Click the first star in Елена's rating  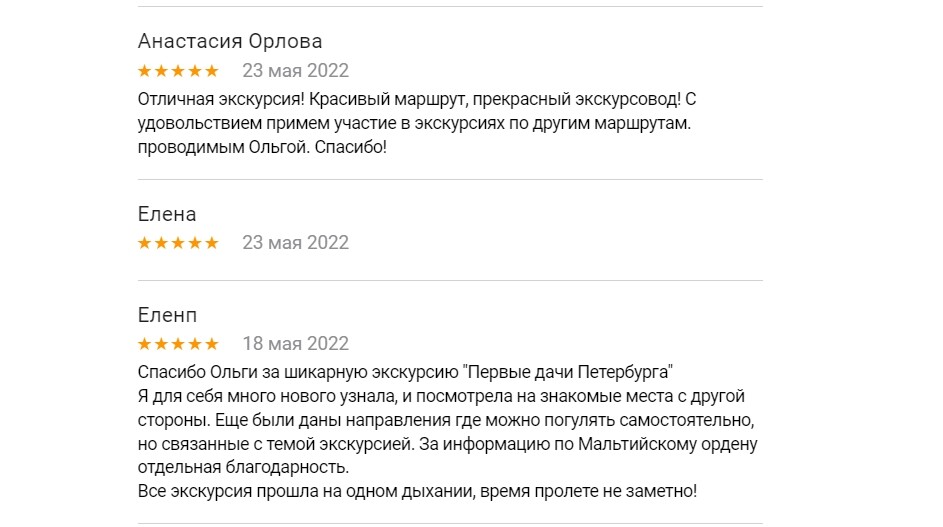(145, 243)
